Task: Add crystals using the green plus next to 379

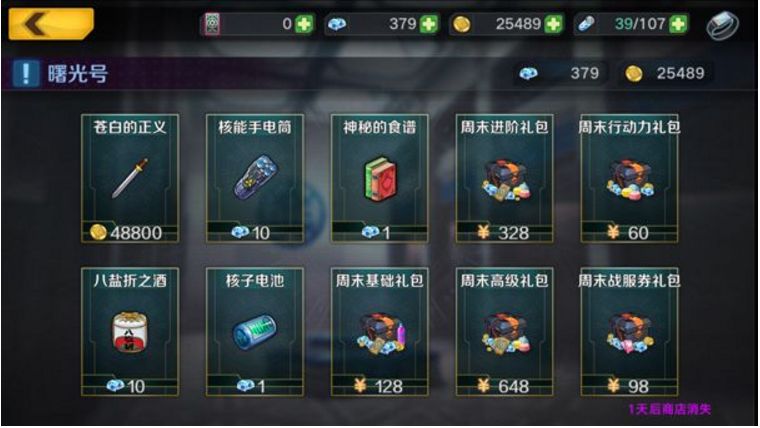Action: pyautogui.click(x=428, y=24)
